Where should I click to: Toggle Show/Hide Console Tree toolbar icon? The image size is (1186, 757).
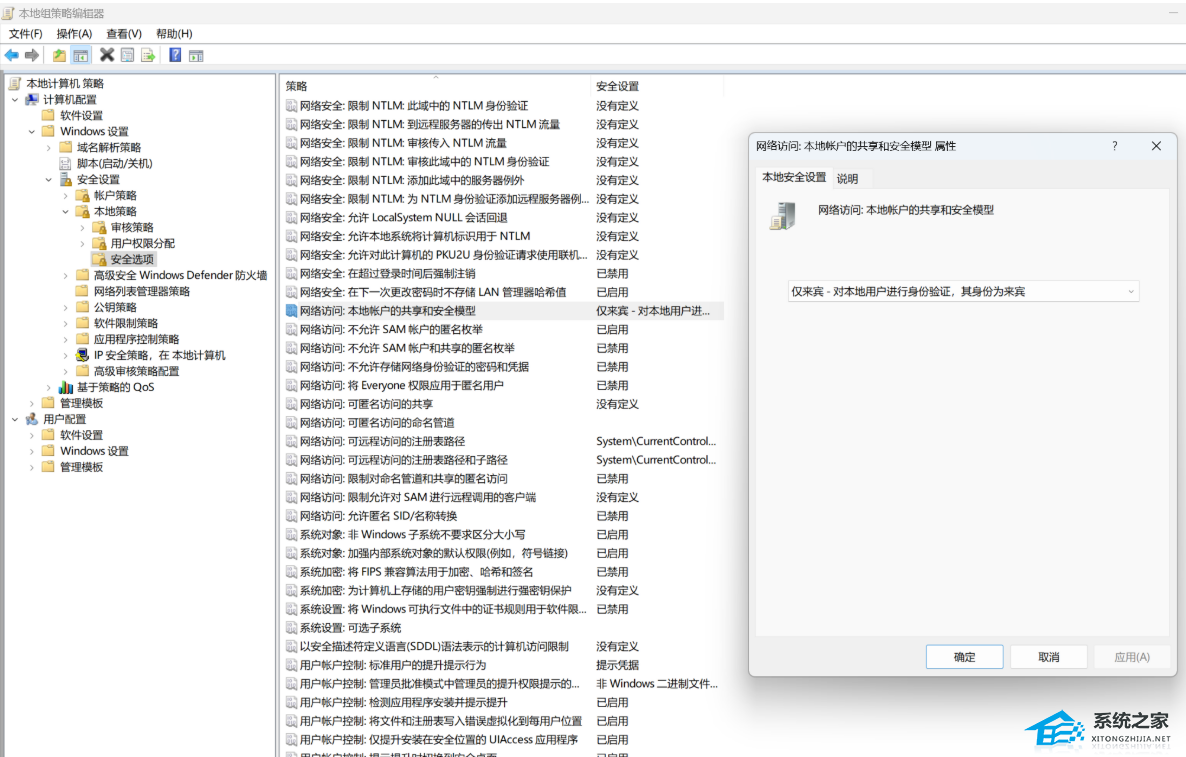click(x=80, y=55)
